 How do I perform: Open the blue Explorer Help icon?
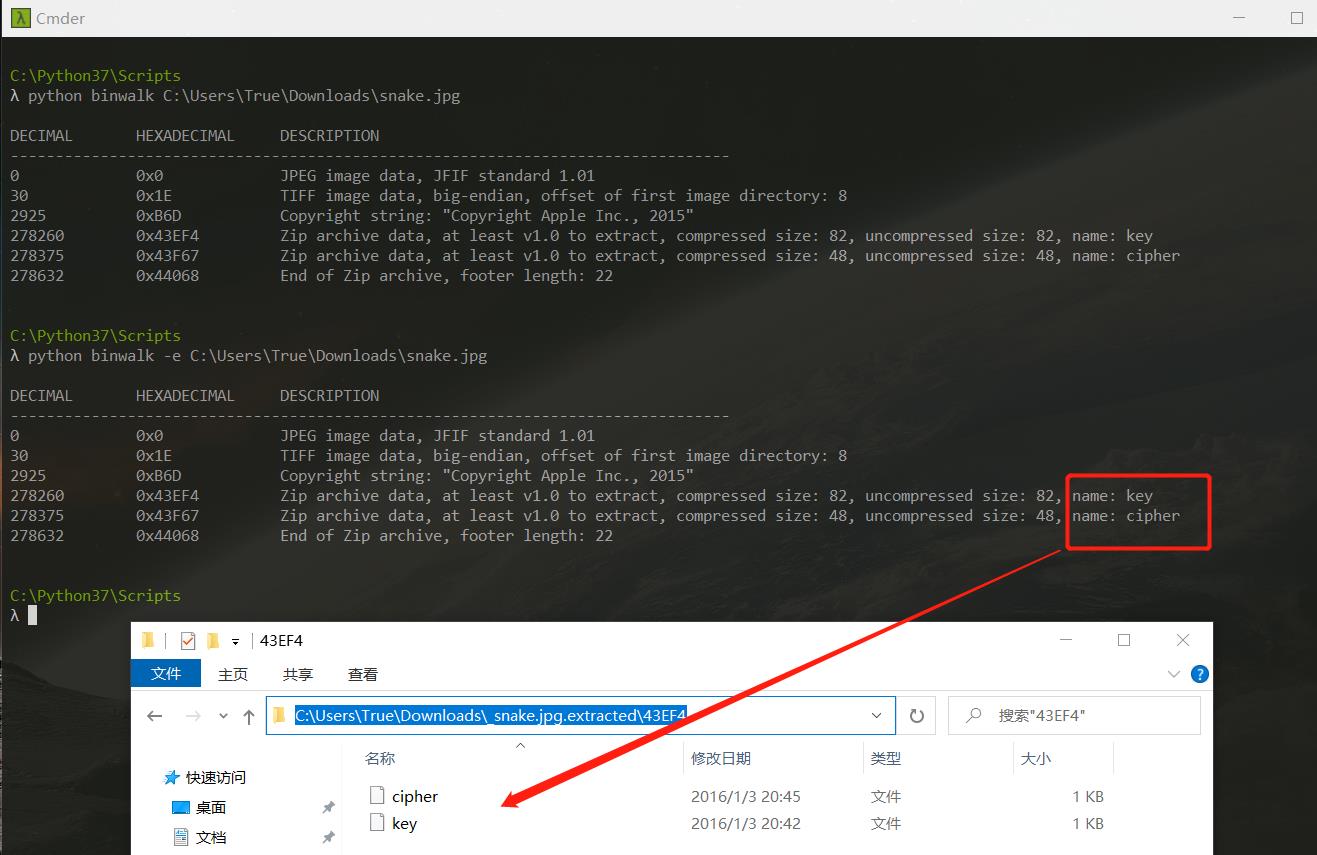[1200, 674]
